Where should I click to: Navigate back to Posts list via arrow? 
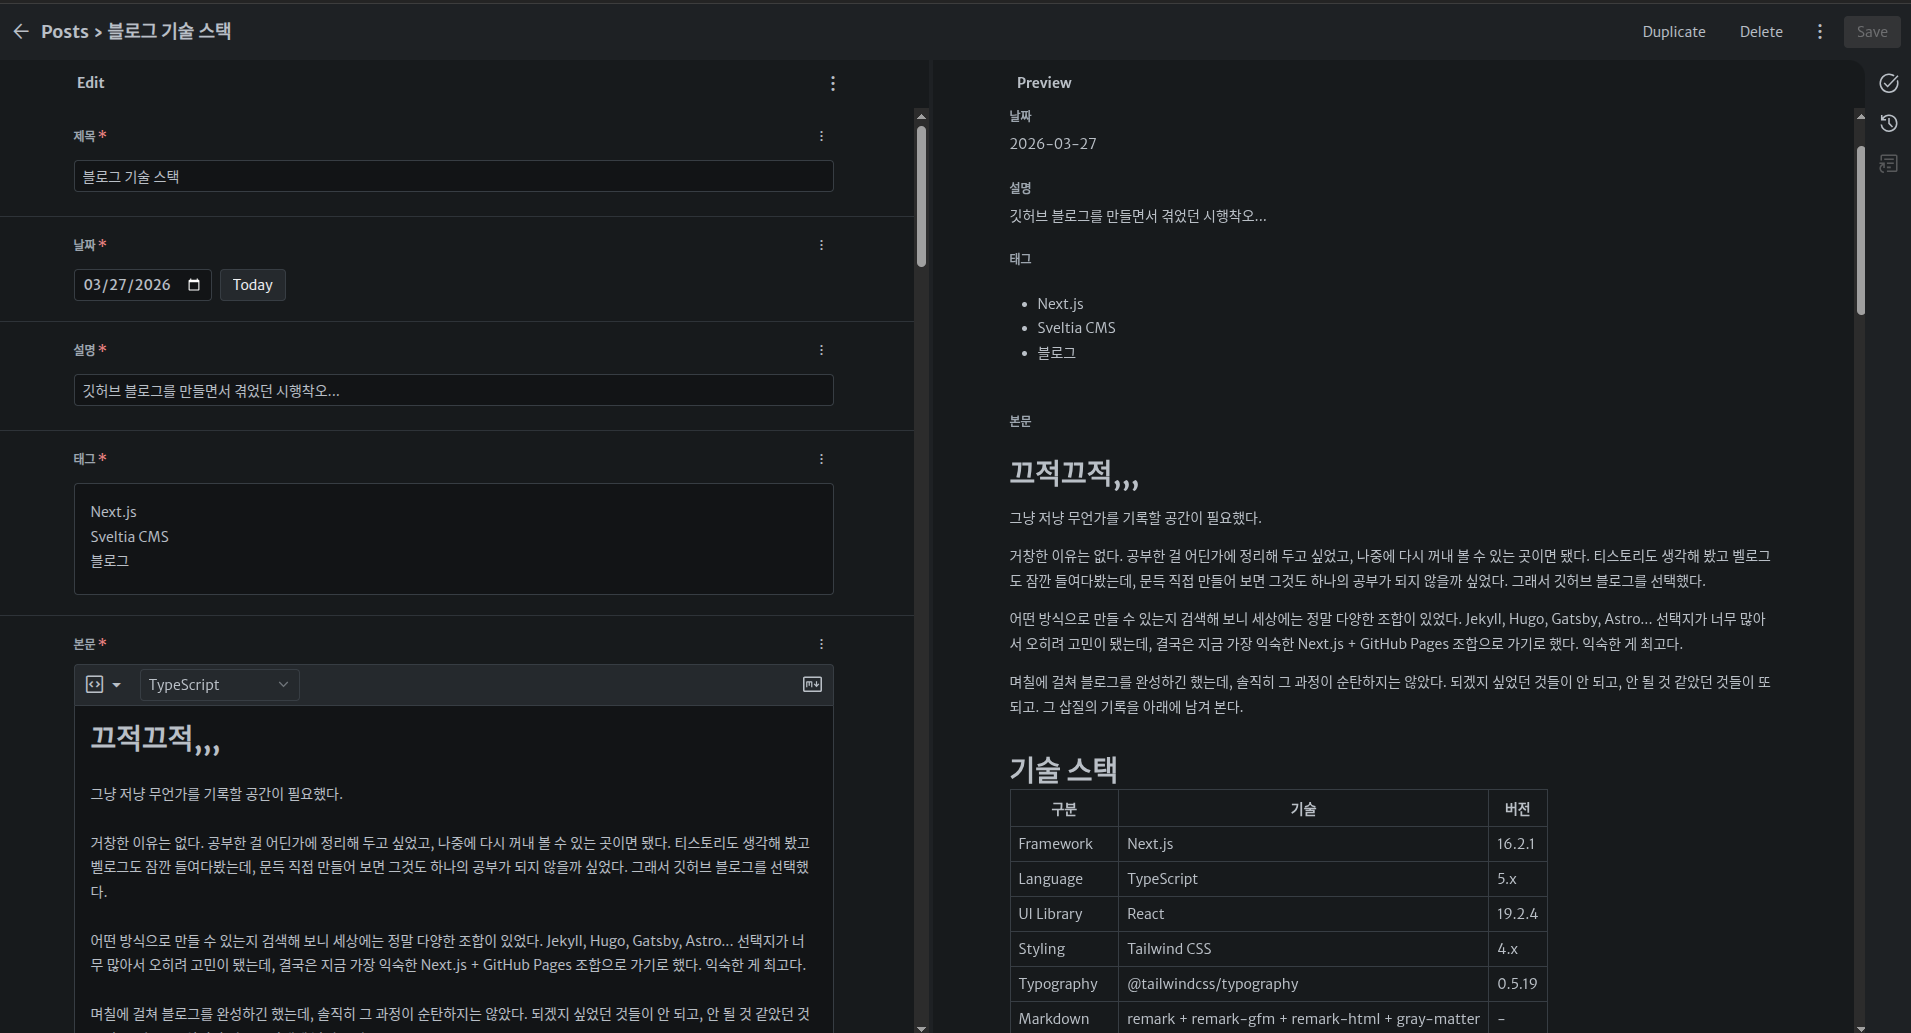[x=21, y=31]
